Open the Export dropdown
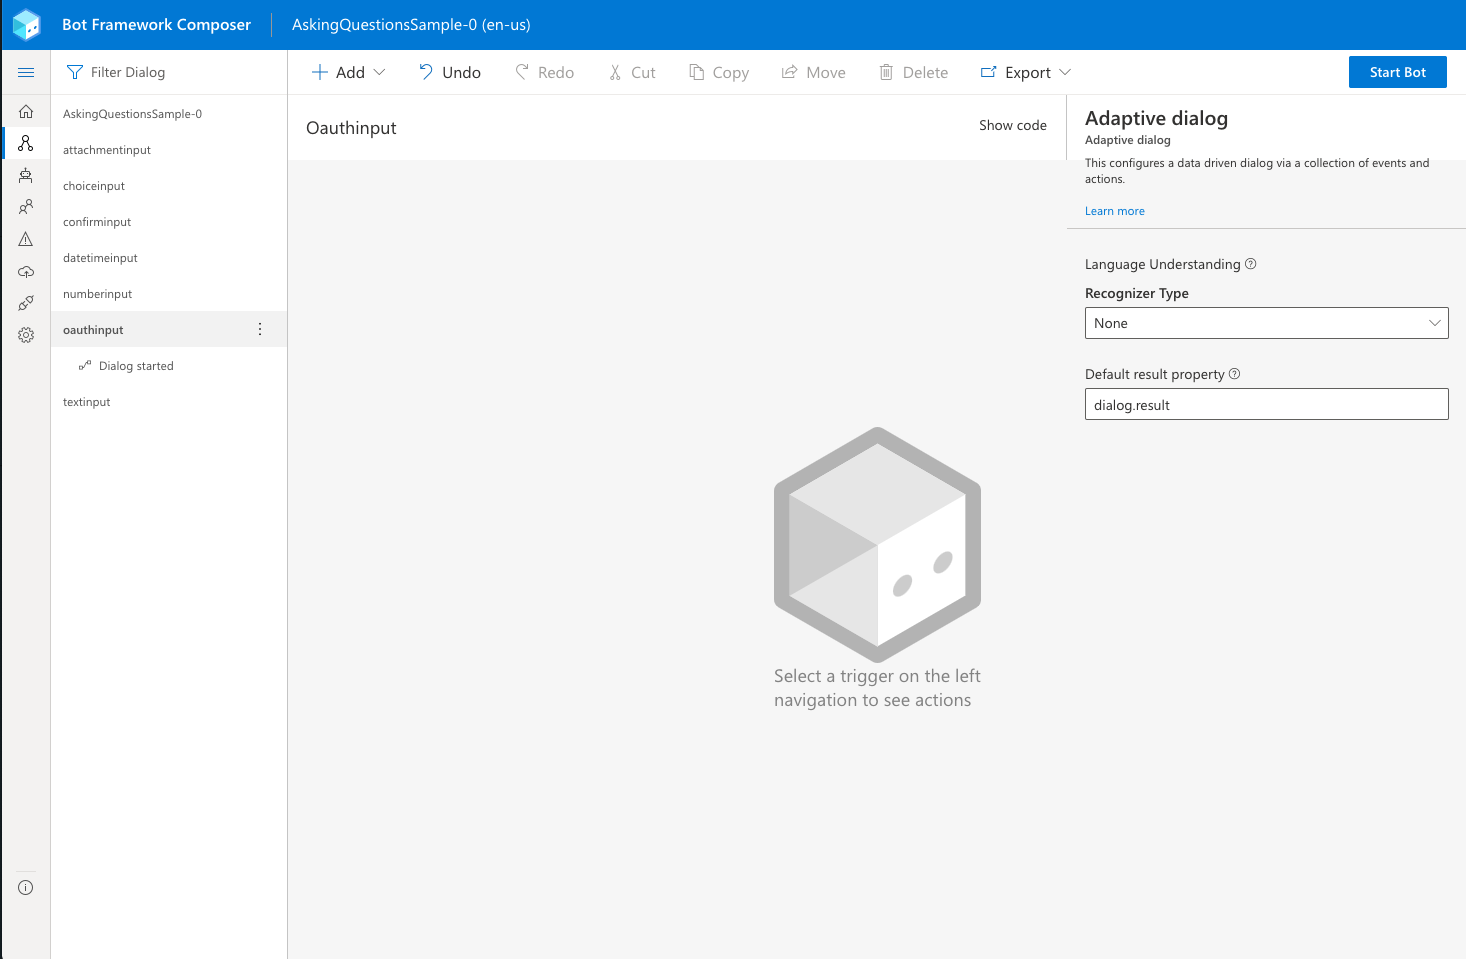The height and width of the screenshot is (959, 1466). tap(1026, 72)
